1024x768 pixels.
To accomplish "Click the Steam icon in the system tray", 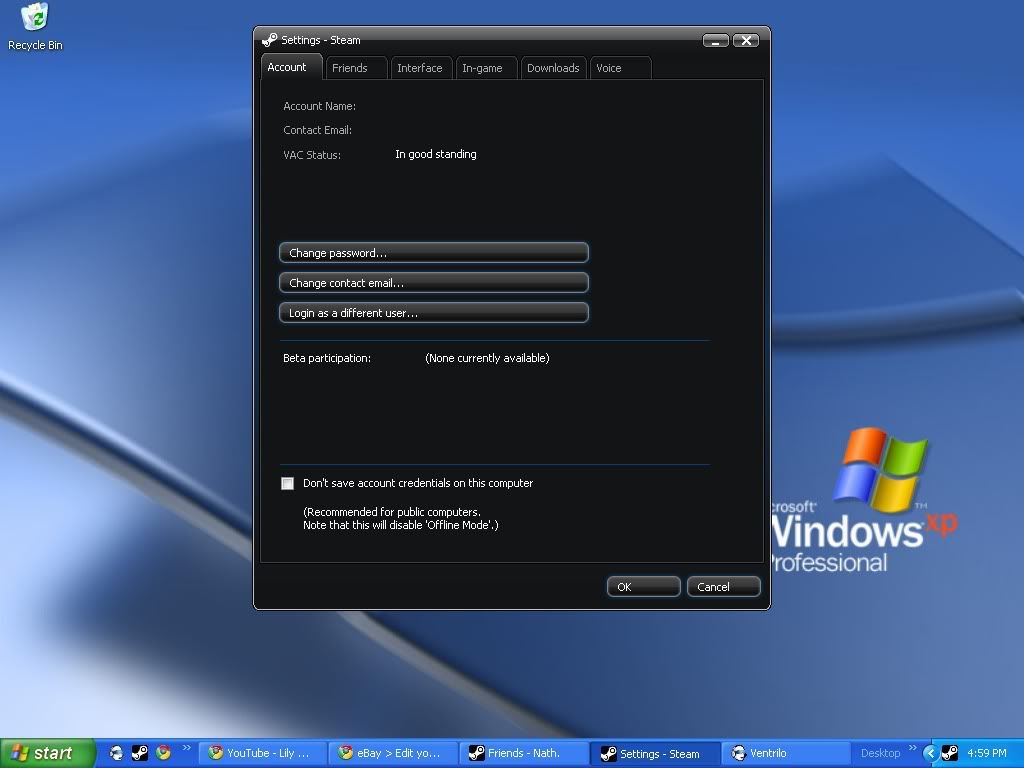I will (950, 753).
